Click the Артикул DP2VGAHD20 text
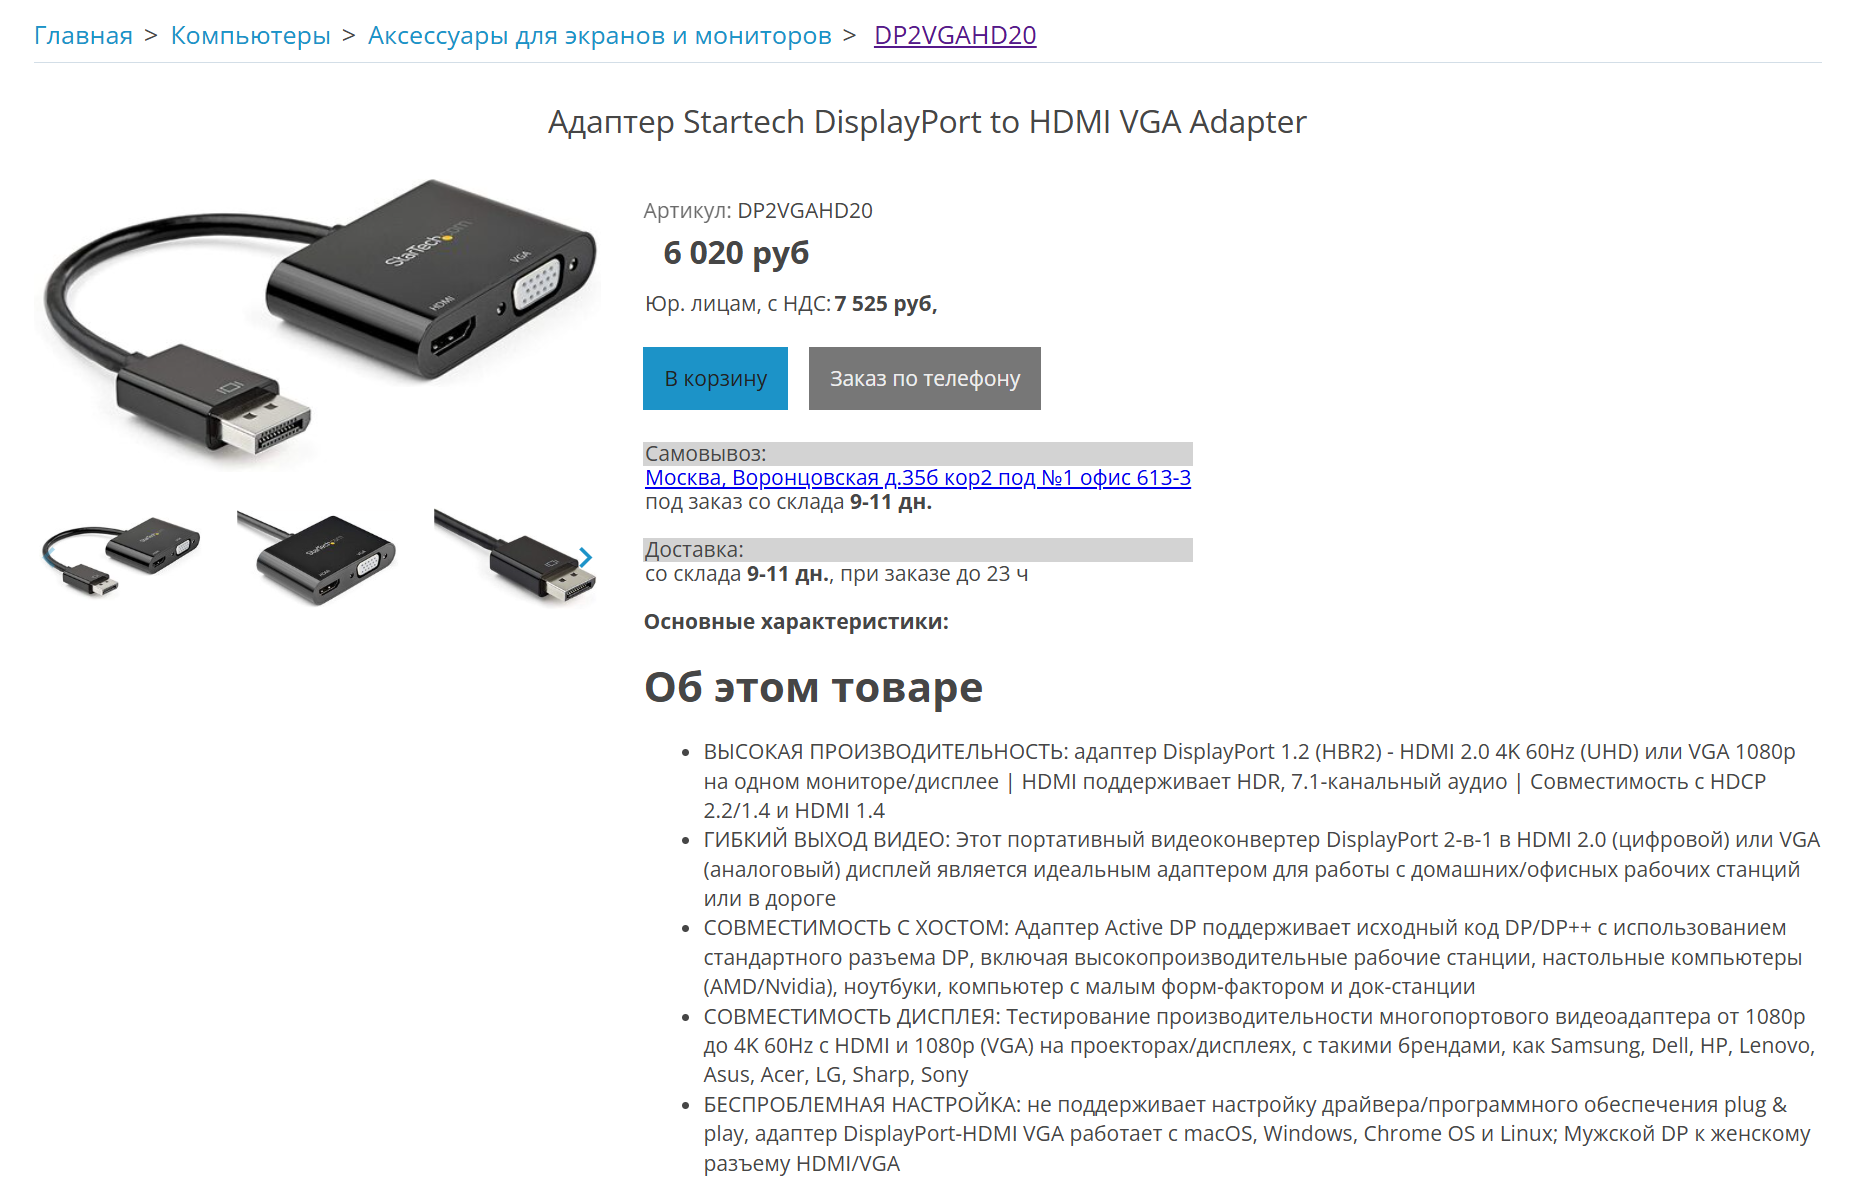The height and width of the screenshot is (1184, 1865). point(758,211)
